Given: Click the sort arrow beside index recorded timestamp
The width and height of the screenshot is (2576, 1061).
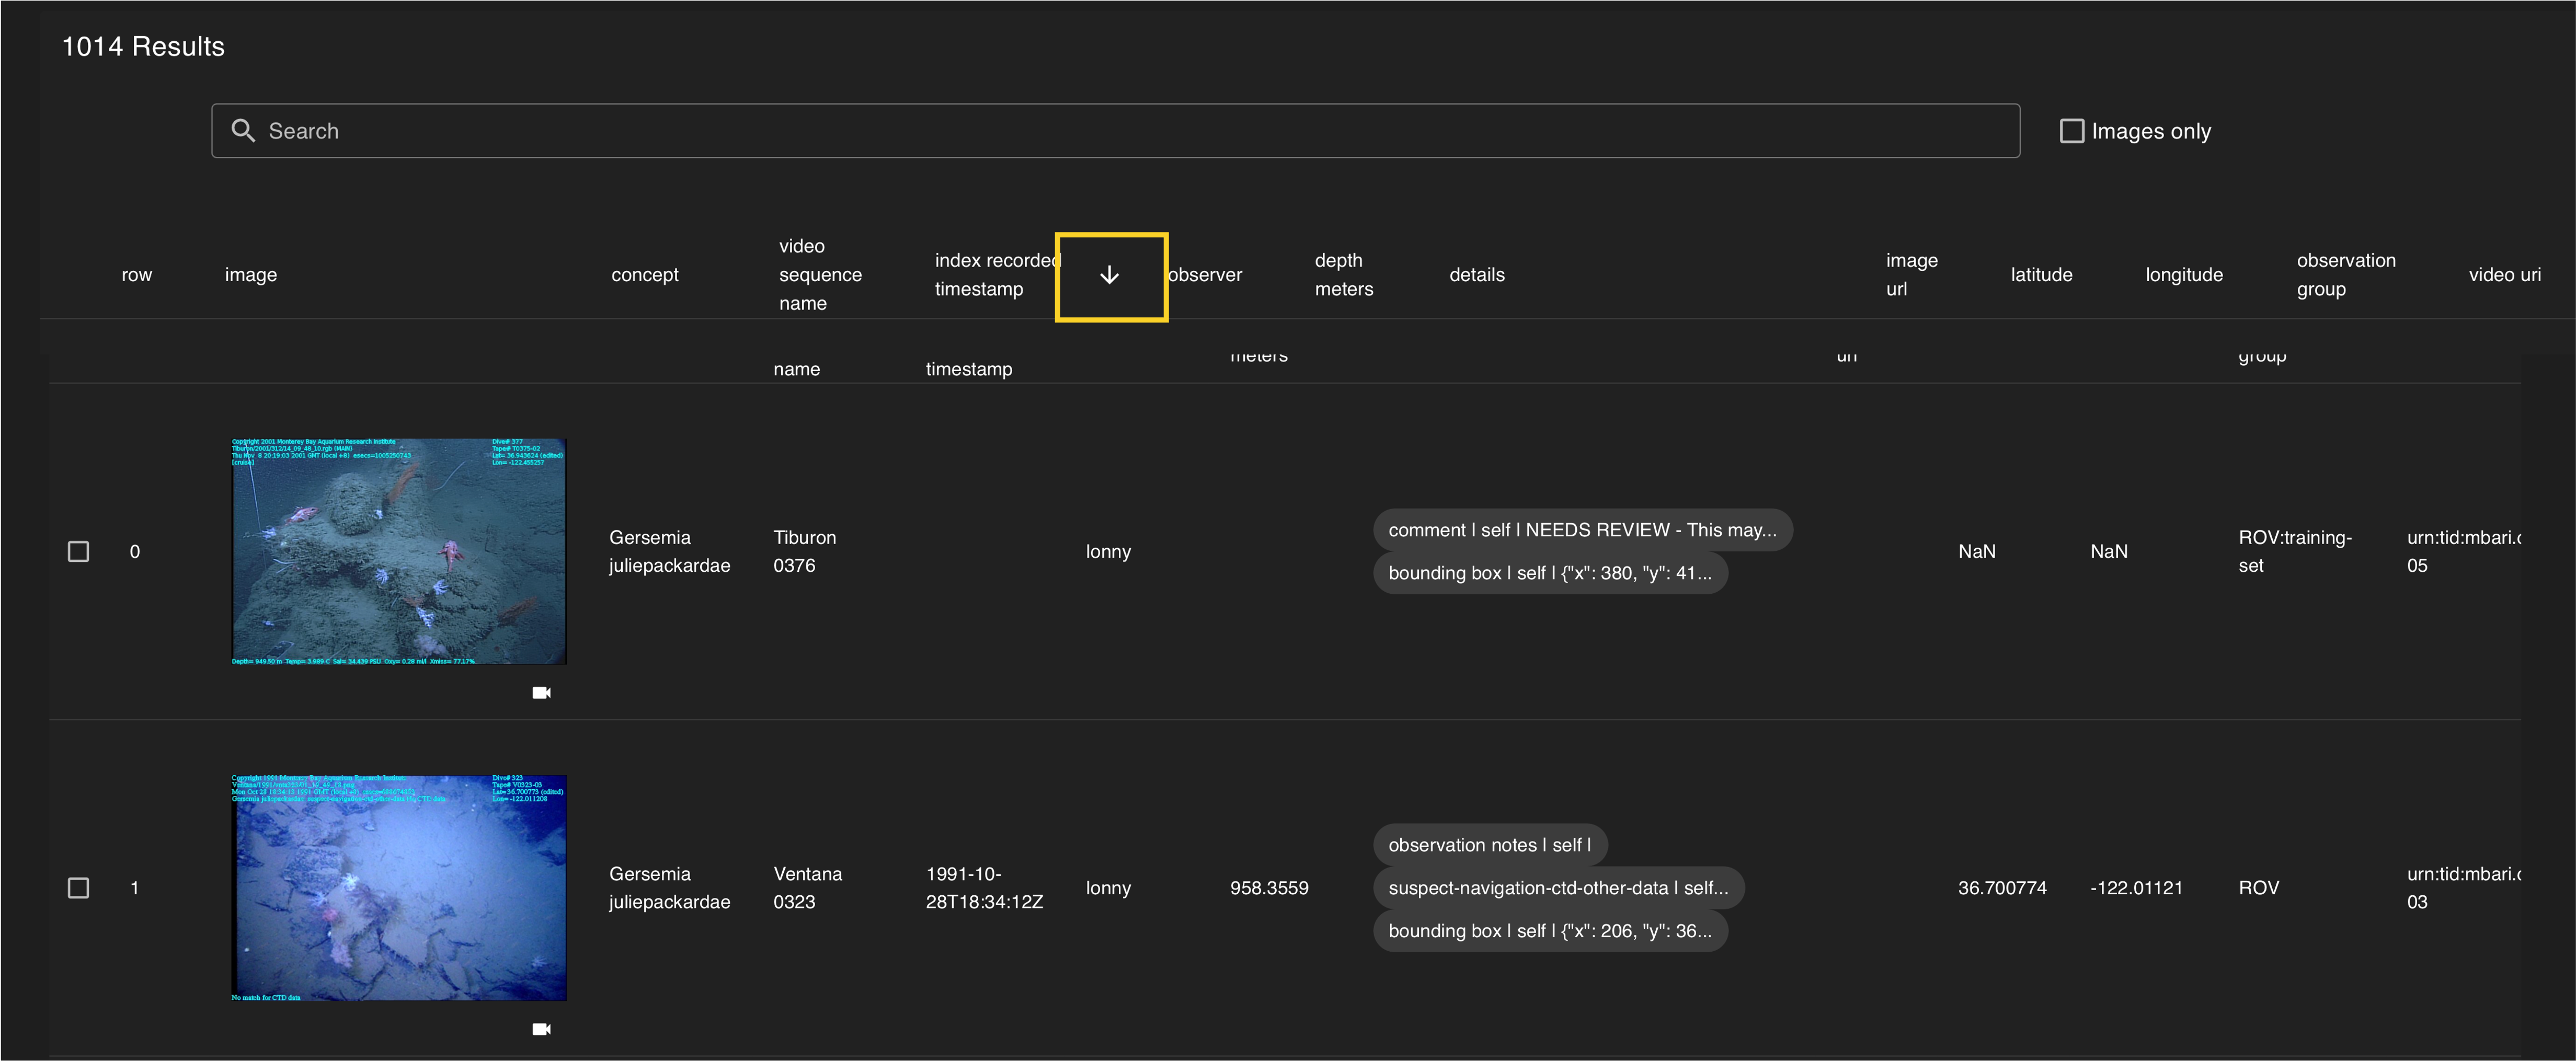Looking at the screenshot, I should click(1109, 276).
